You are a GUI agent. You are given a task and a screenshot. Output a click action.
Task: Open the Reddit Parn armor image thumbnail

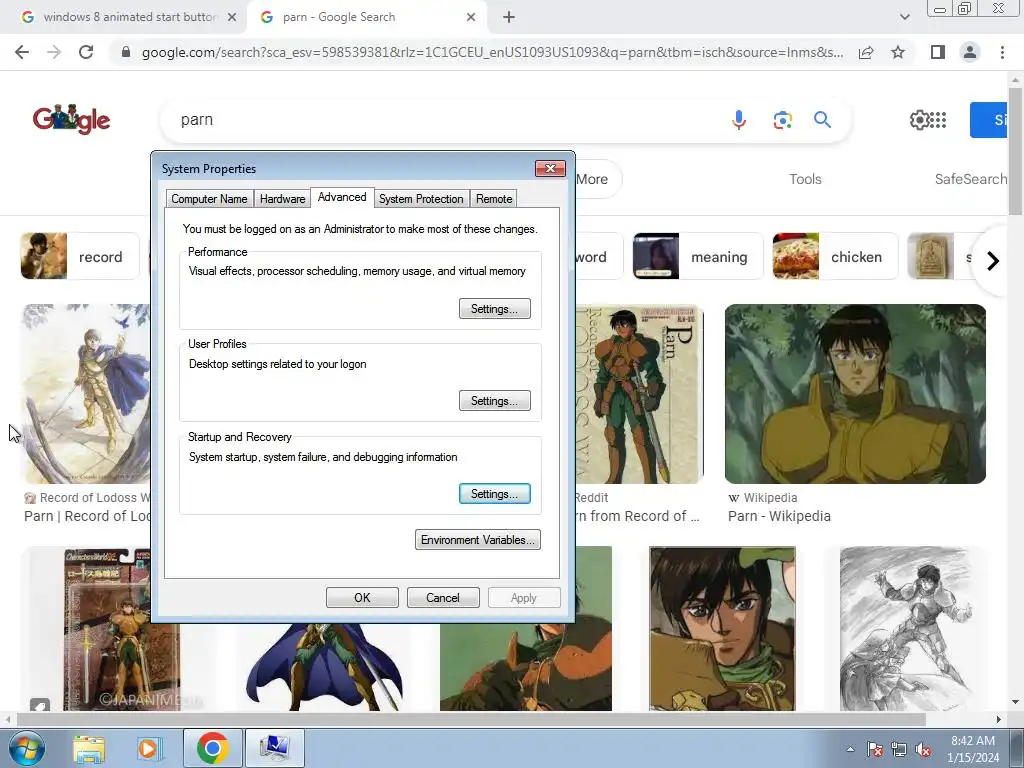pos(639,394)
